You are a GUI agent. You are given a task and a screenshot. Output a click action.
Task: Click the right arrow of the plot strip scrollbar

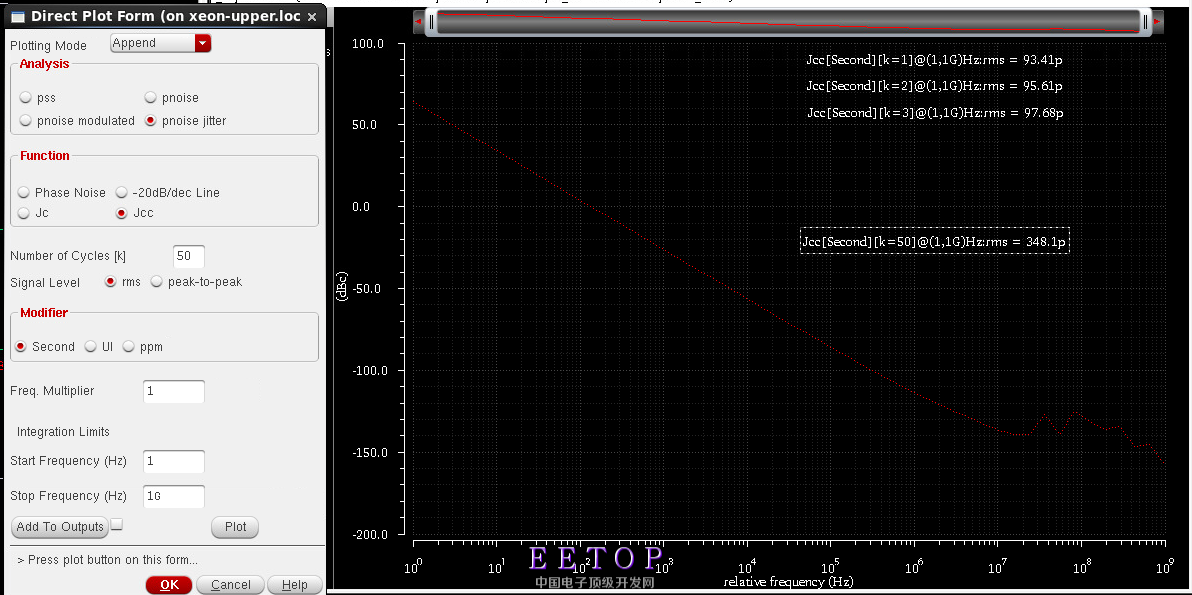tap(1157, 23)
